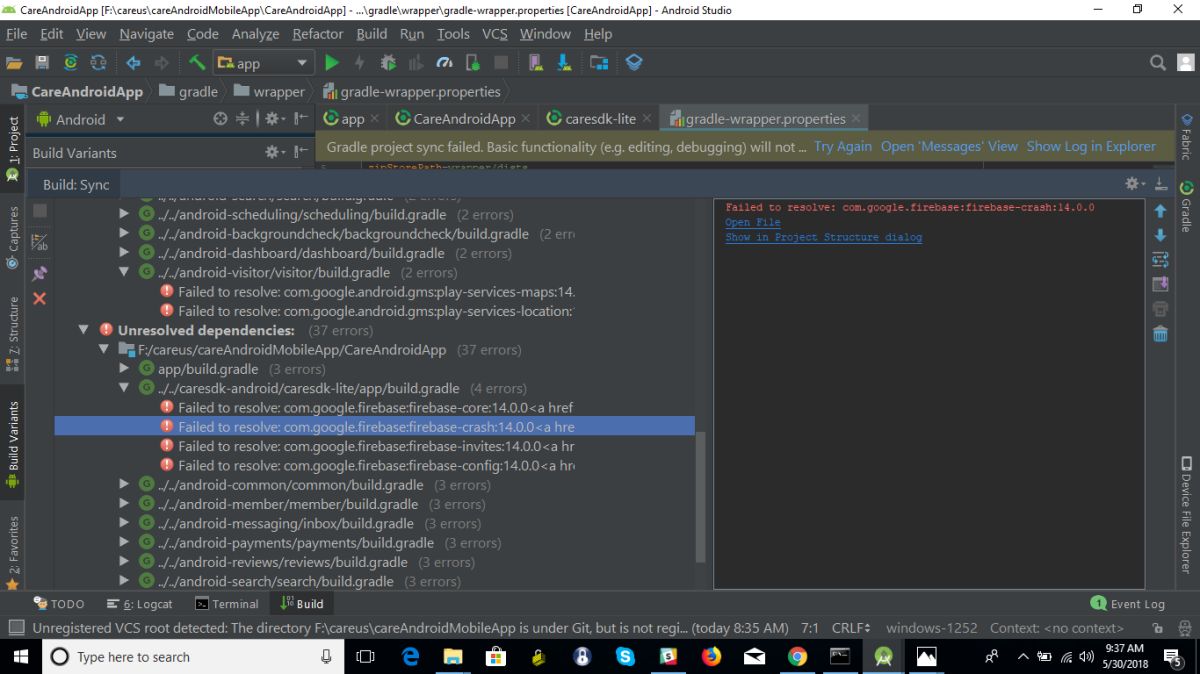This screenshot has height=674, width=1200.
Task: Collapse the android-visitor/visitor/build.gradle node
Action: (124, 272)
